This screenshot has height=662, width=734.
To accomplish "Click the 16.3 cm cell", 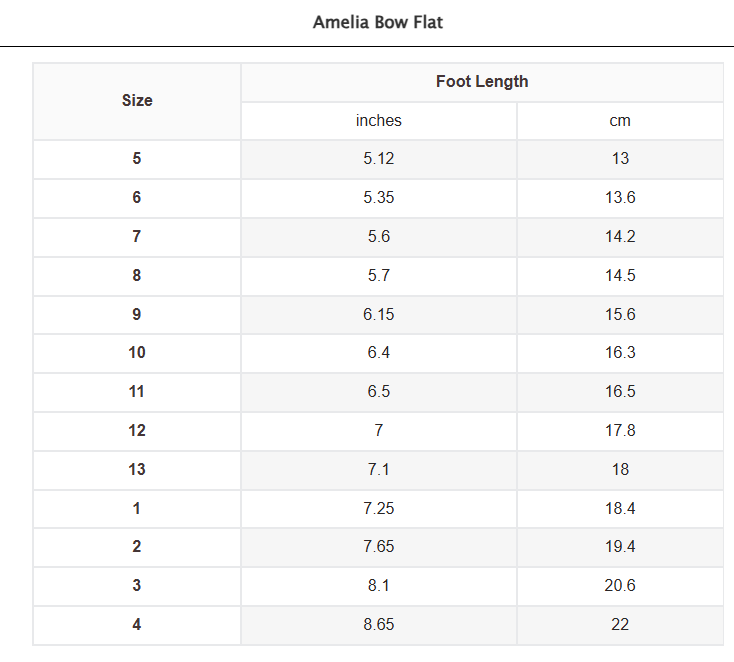I will pos(620,353).
